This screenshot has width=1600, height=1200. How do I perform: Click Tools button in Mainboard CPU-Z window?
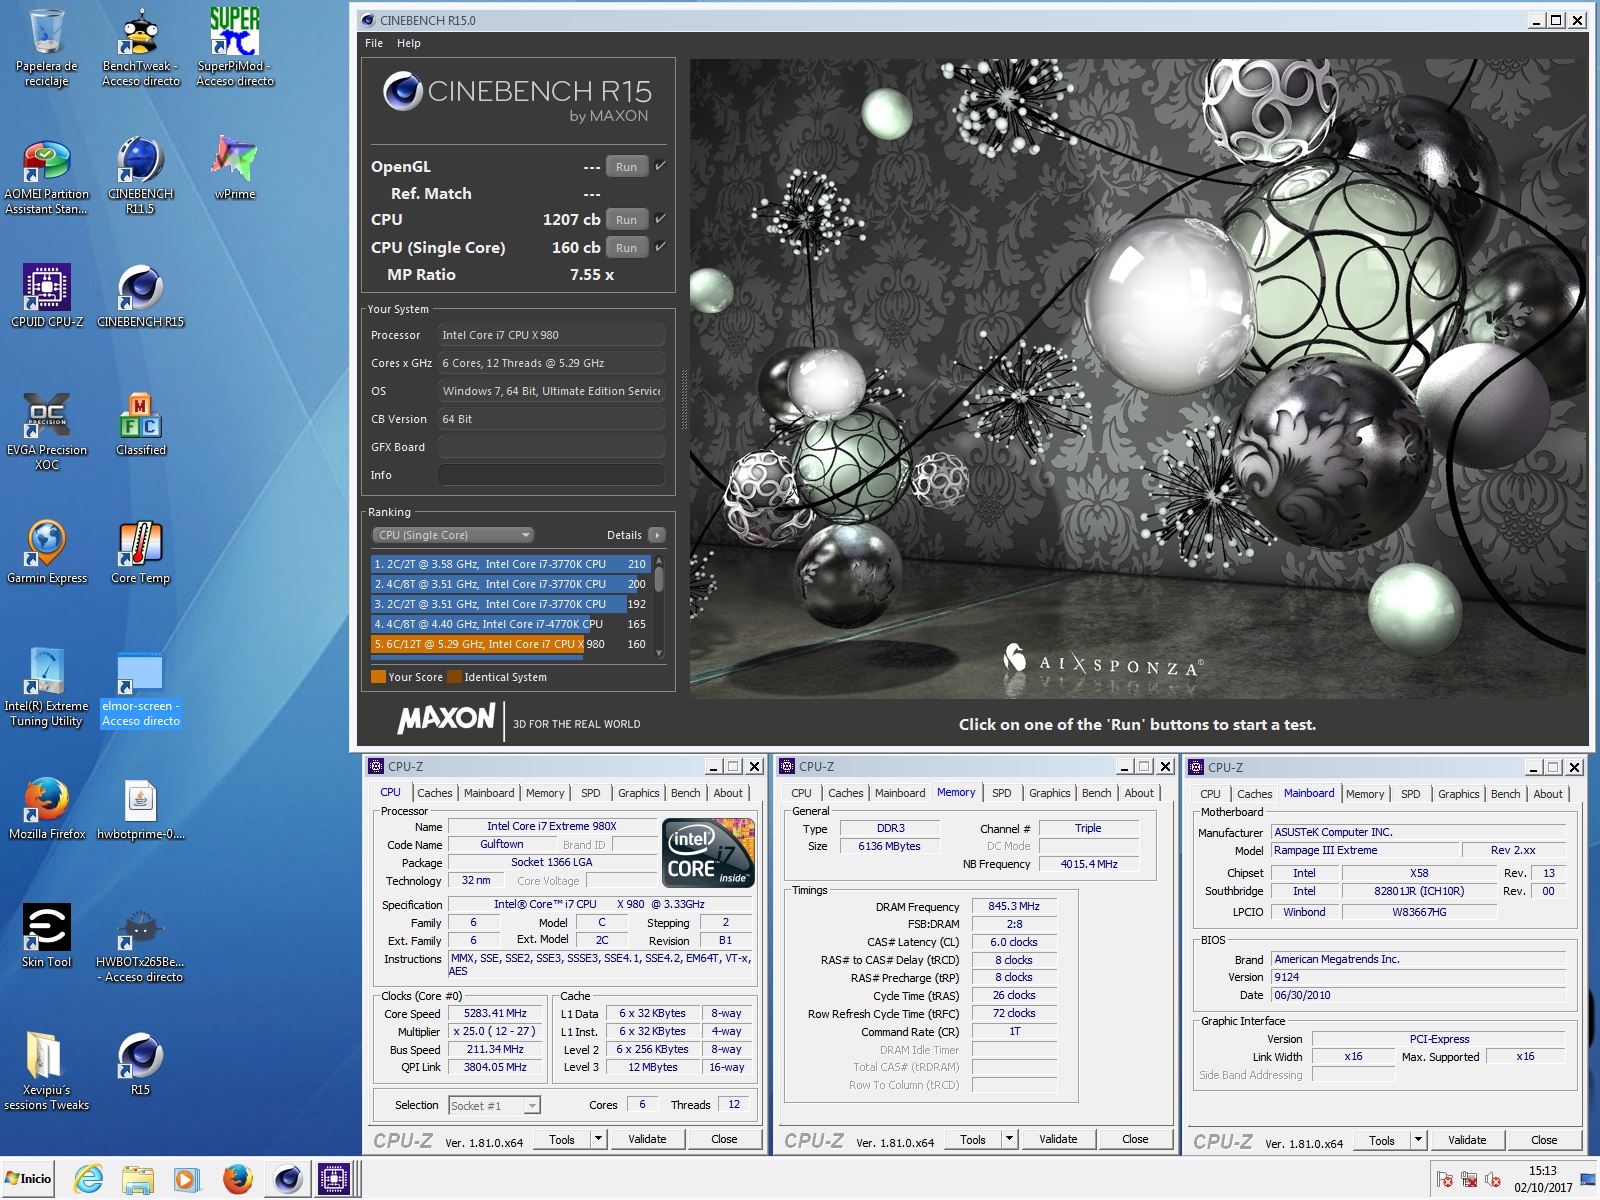[x=1382, y=1140]
